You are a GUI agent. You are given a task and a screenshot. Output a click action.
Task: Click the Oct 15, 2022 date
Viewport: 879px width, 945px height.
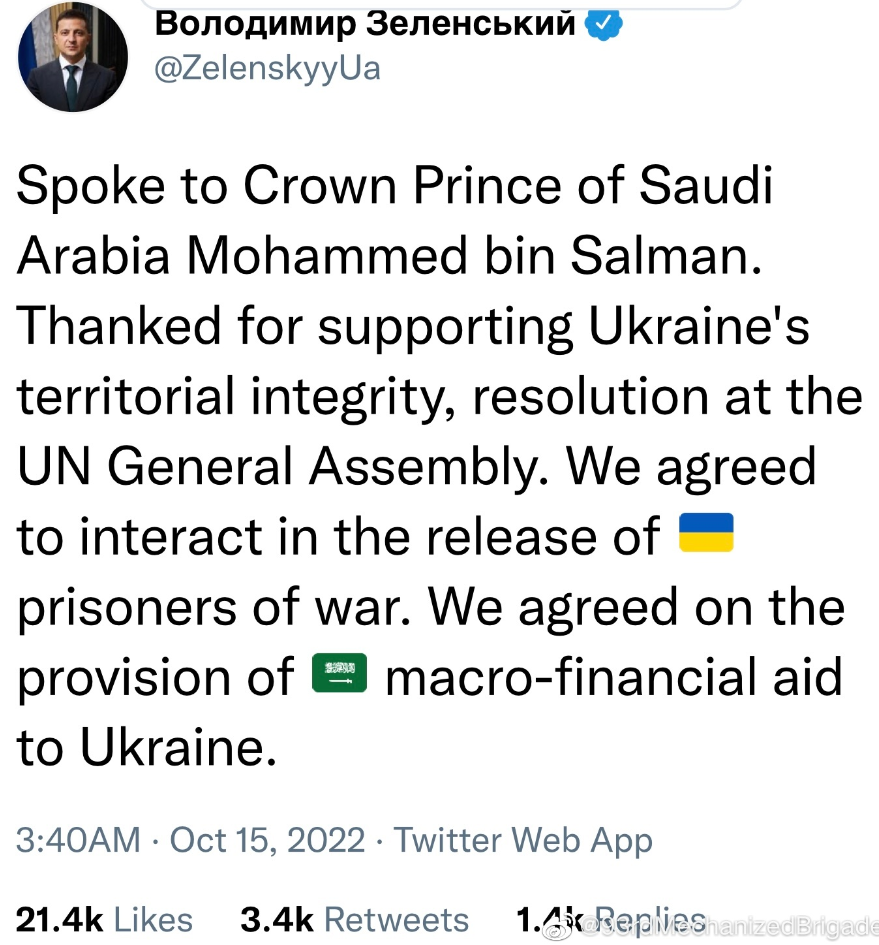[268, 839]
